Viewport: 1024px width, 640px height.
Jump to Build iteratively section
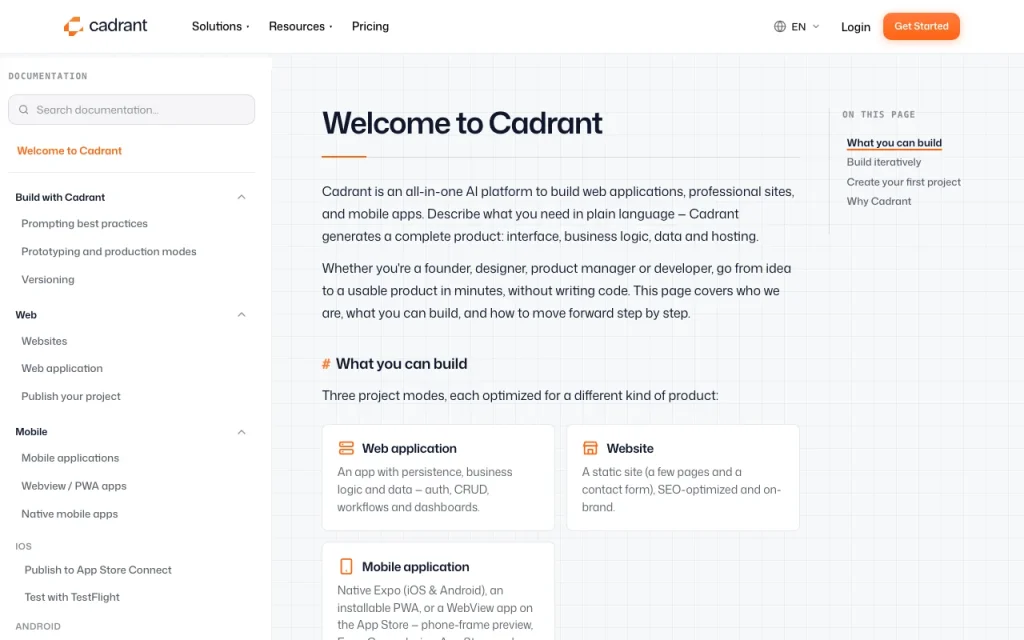coord(884,162)
